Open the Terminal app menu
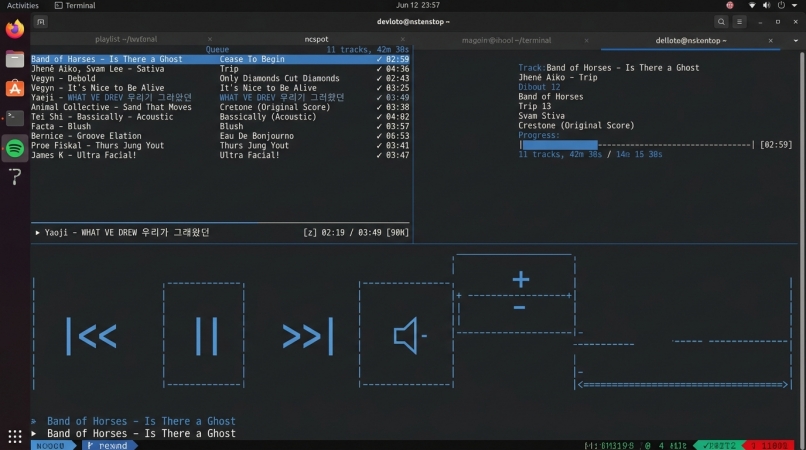The image size is (806, 450). [75, 5]
